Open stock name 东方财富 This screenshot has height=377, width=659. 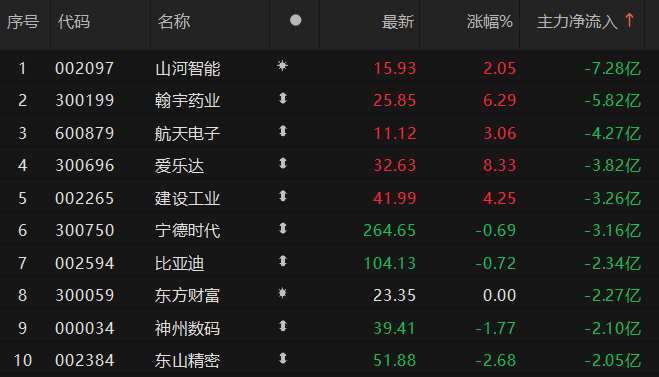pyautogui.click(x=187, y=295)
